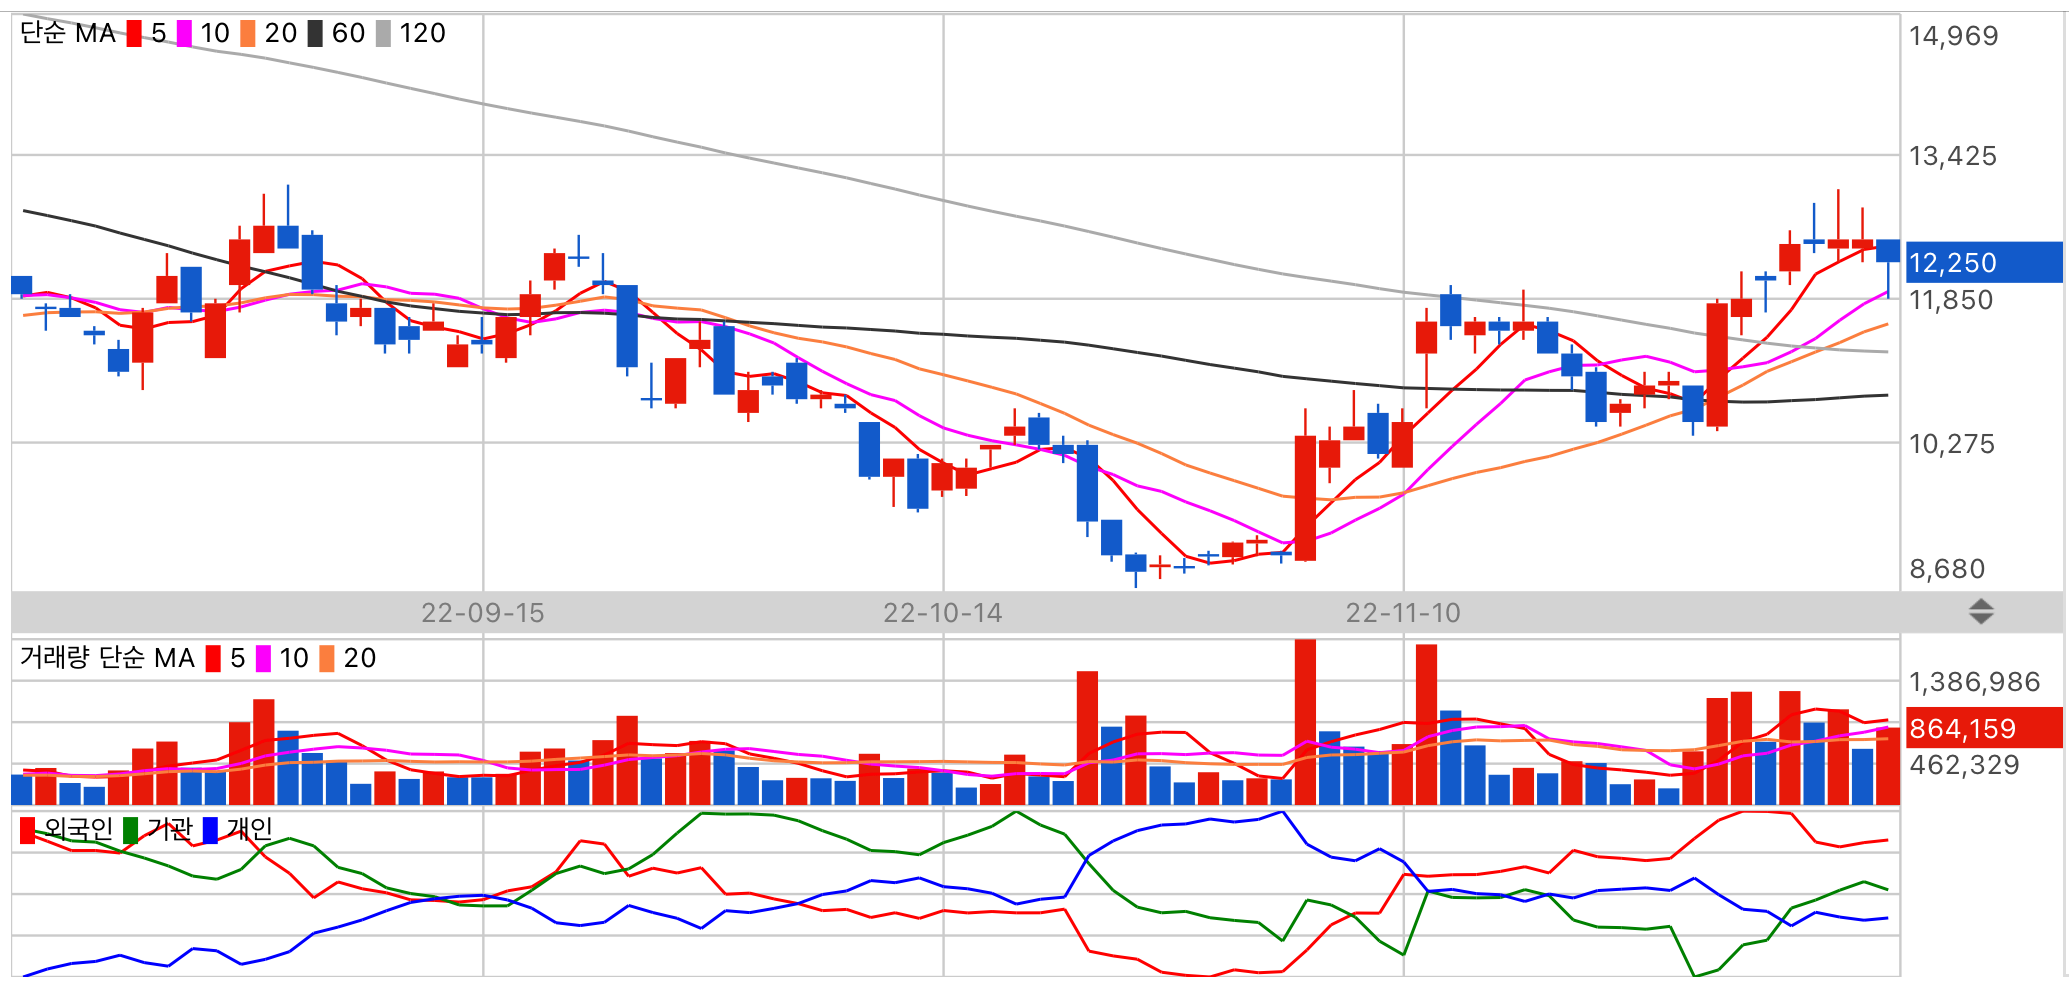Click the 22-10-14 date label
Screen dimensions: 2069x990
(943, 613)
